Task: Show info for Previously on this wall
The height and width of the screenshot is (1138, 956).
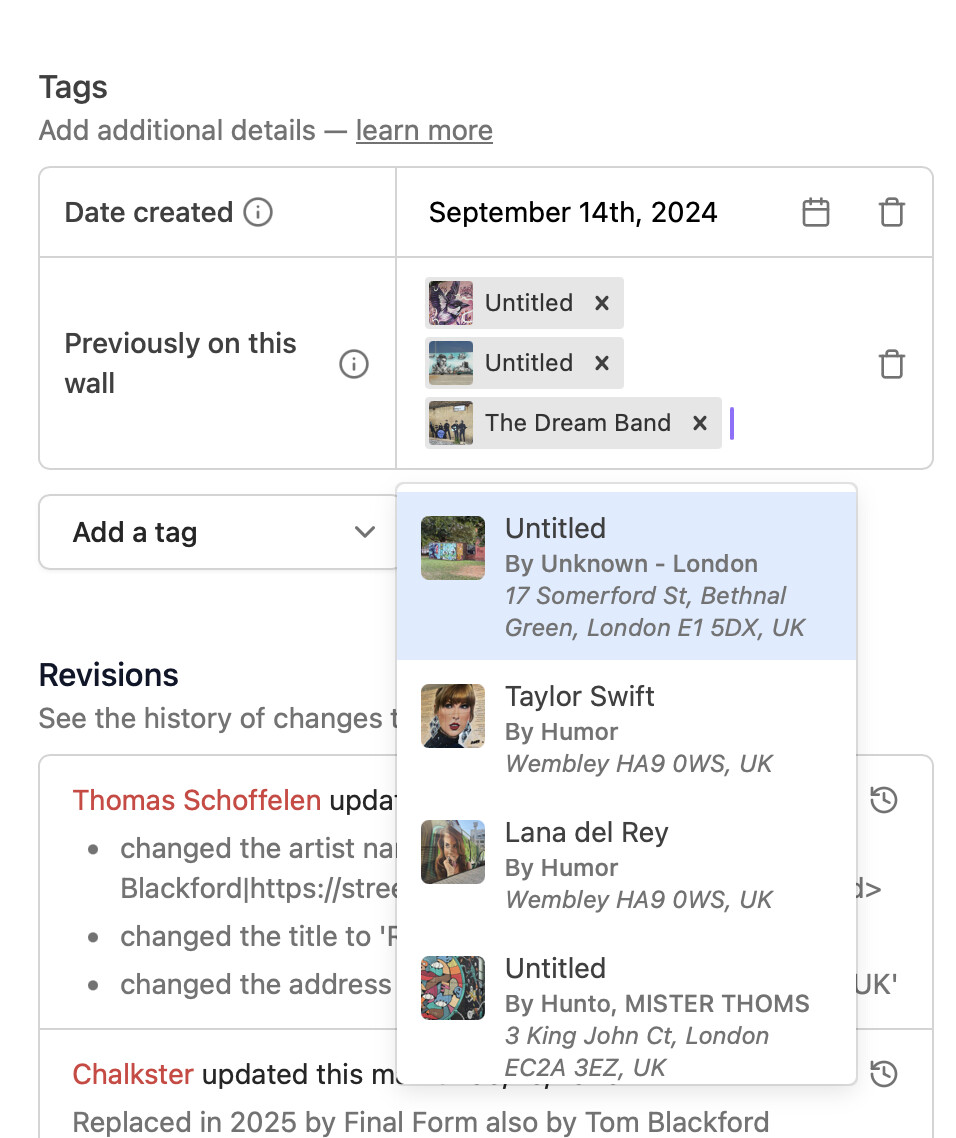Action: click(x=354, y=364)
